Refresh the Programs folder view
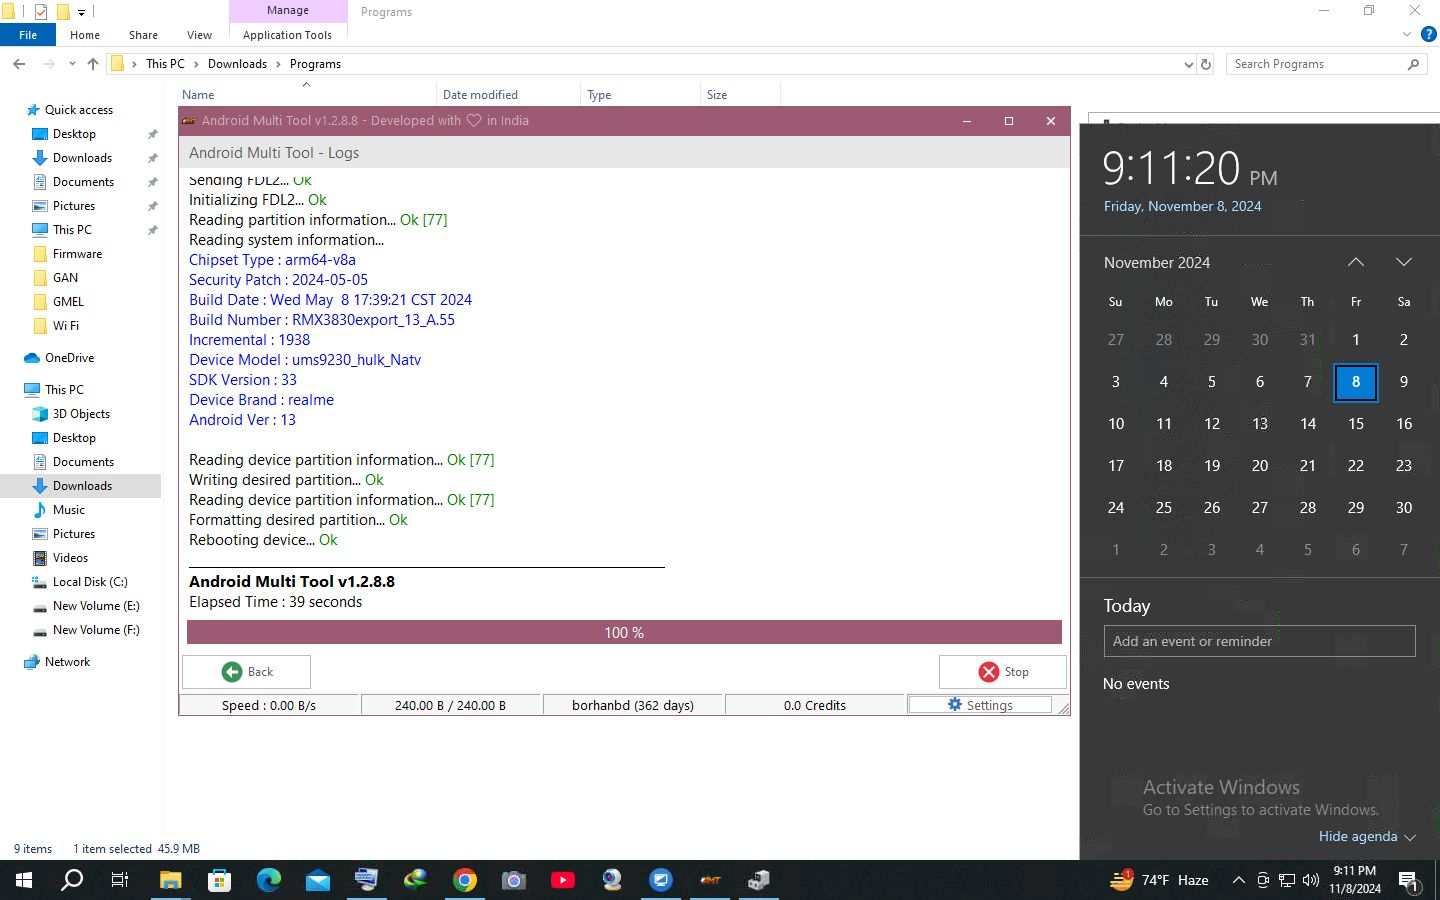The height and width of the screenshot is (900, 1440). coord(1206,64)
